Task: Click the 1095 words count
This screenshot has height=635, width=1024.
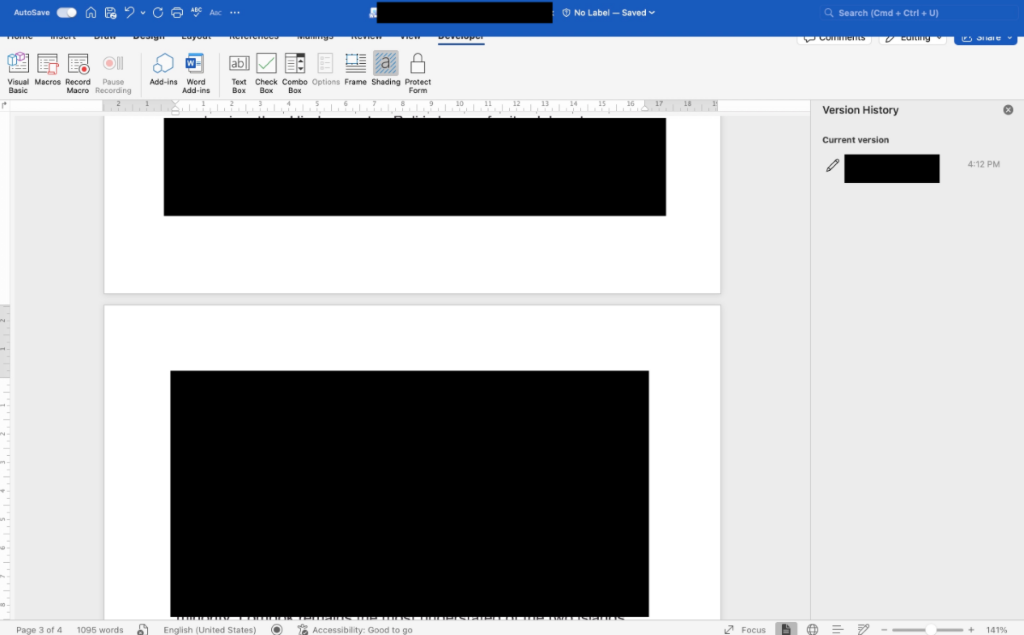Action: coord(100,630)
